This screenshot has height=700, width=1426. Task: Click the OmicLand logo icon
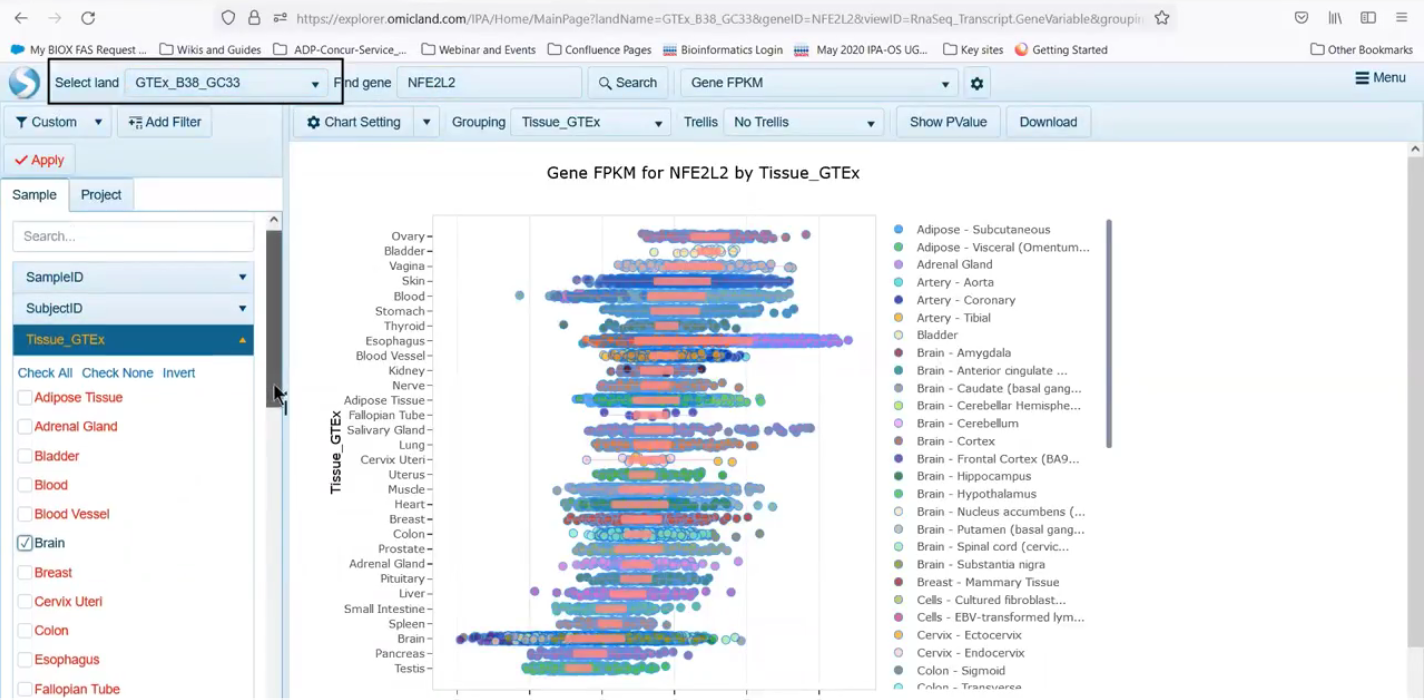tap(24, 82)
